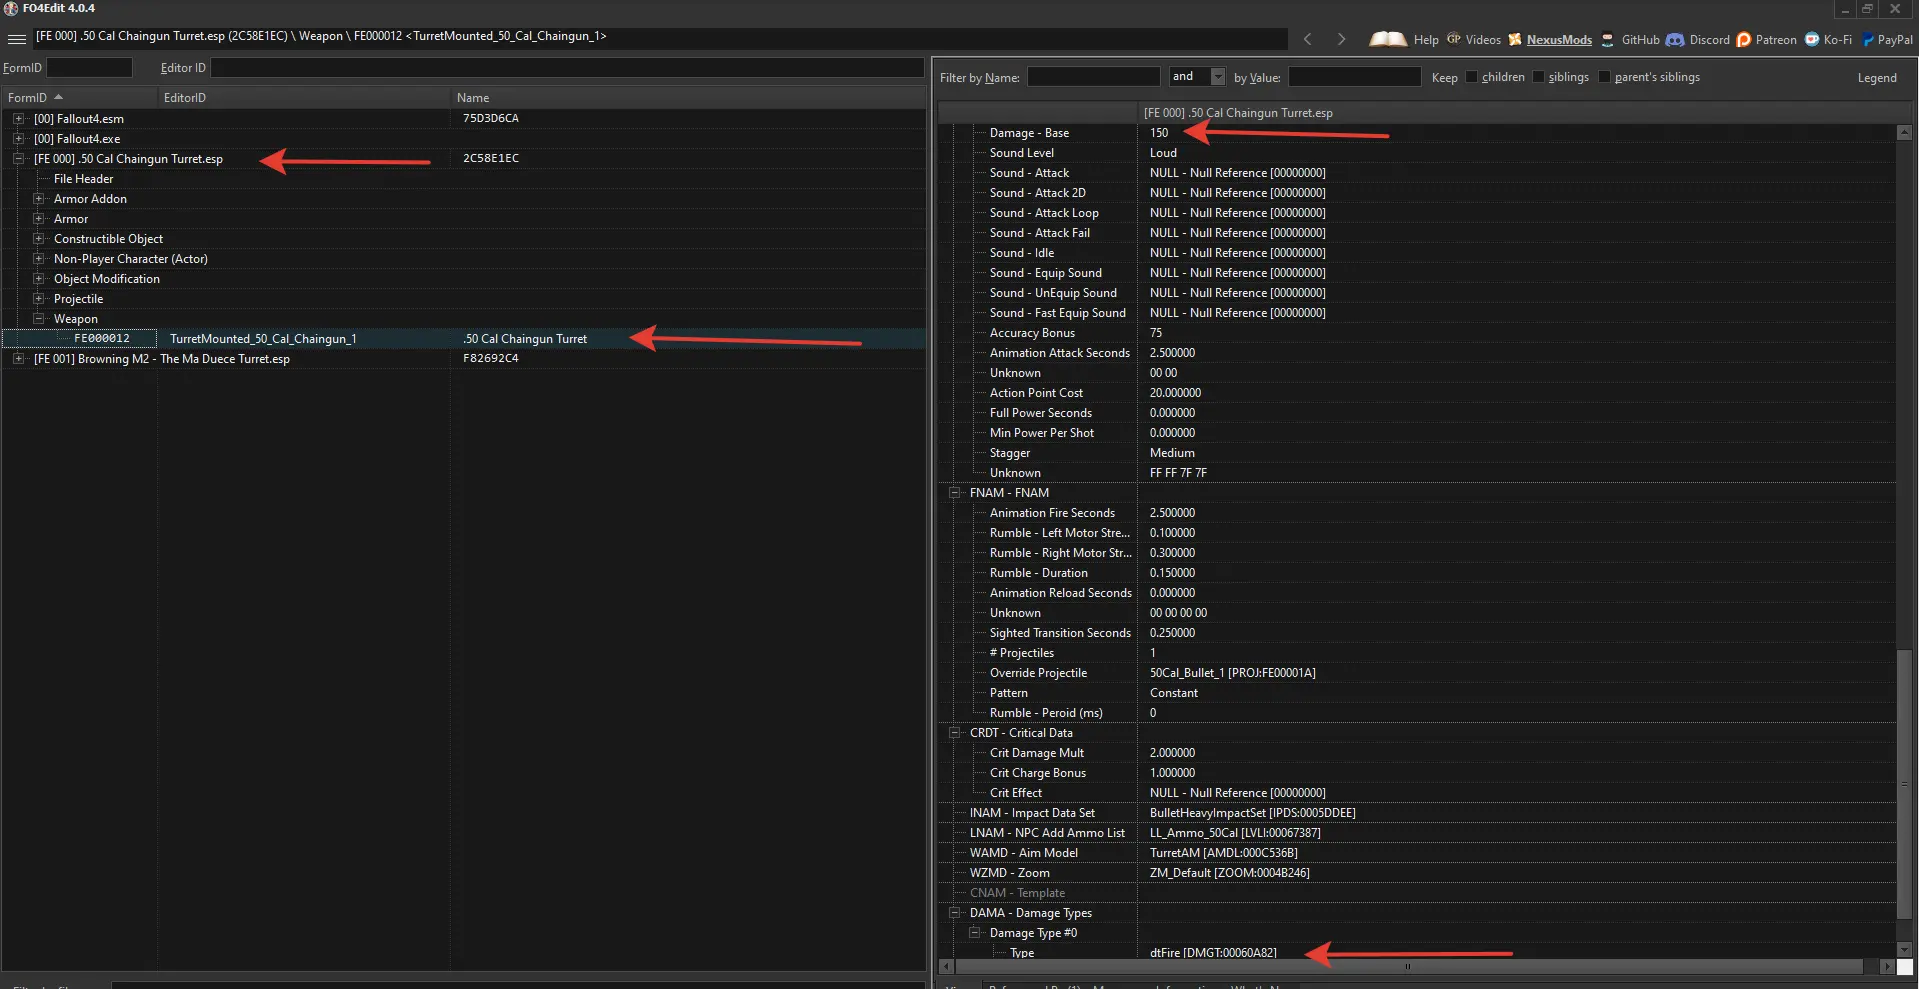Focus the by Value filter field
Viewport: 1919px width, 989px height.
pyautogui.click(x=1354, y=77)
